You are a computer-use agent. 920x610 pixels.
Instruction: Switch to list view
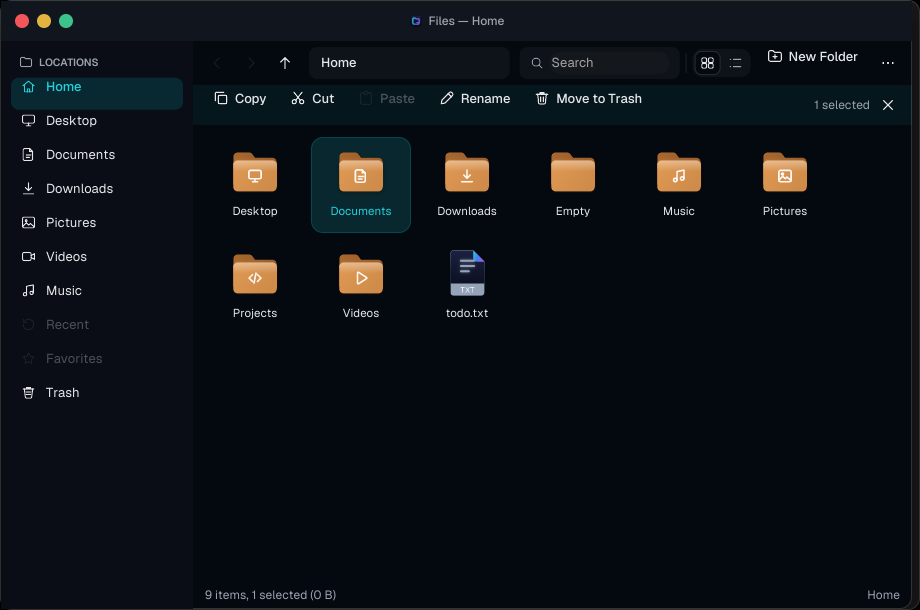(x=735, y=63)
